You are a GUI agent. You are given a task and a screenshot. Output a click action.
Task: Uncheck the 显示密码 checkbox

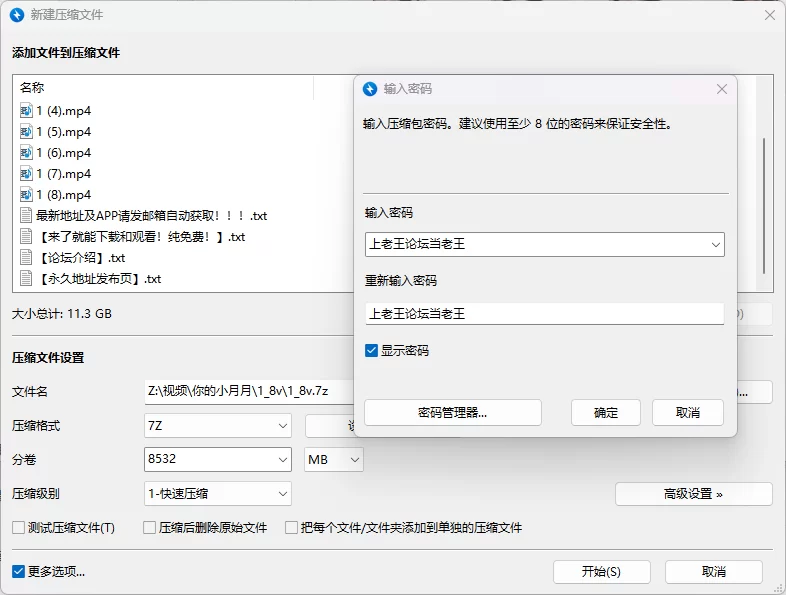click(x=372, y=351)
